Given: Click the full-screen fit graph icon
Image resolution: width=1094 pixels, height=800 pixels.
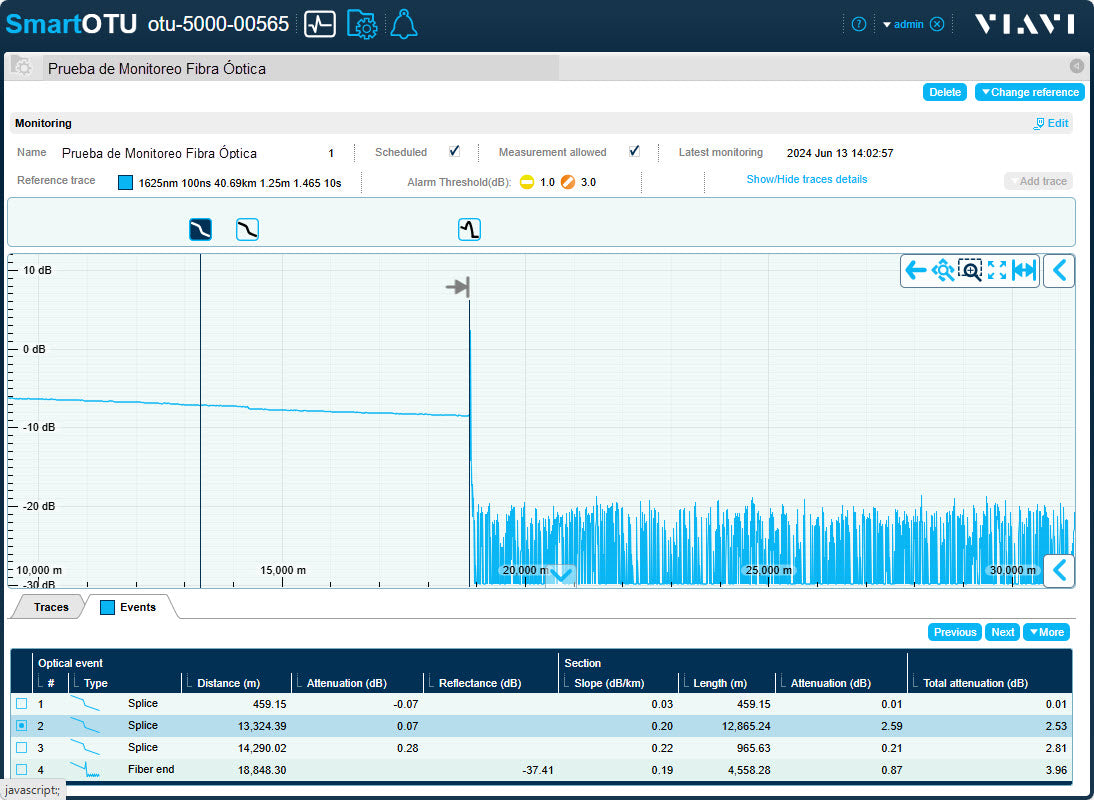Looking at the screenshot, I should pos(997,270).
